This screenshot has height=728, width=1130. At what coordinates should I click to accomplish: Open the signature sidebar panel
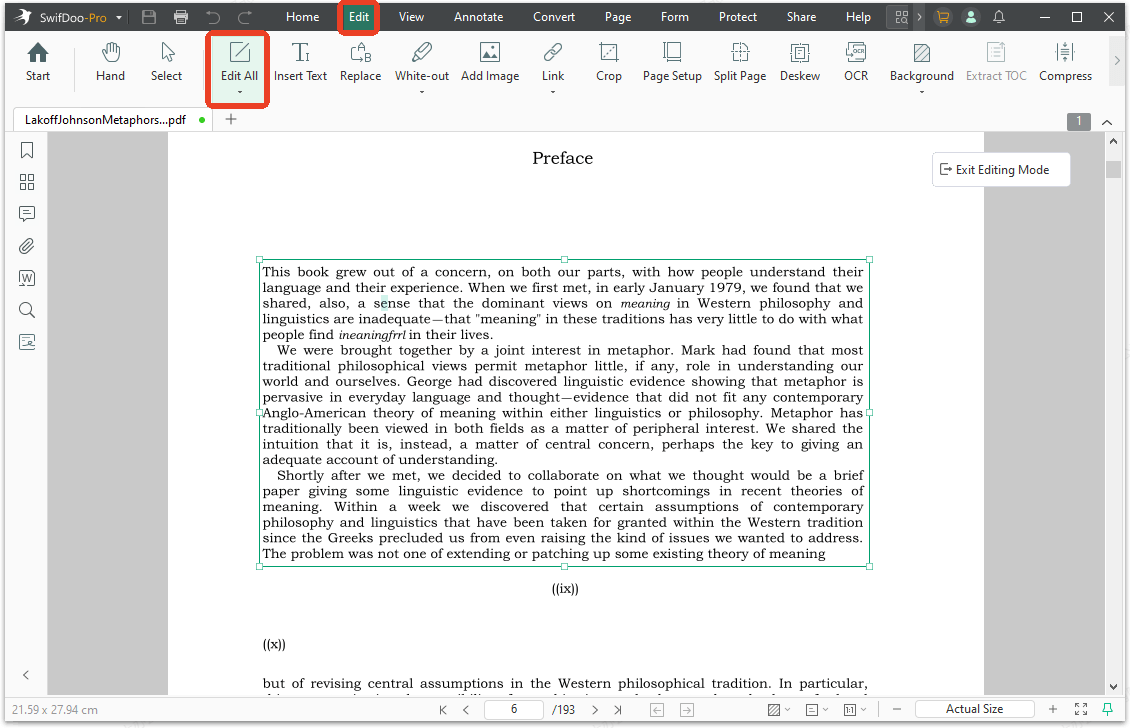click(27, 342)
